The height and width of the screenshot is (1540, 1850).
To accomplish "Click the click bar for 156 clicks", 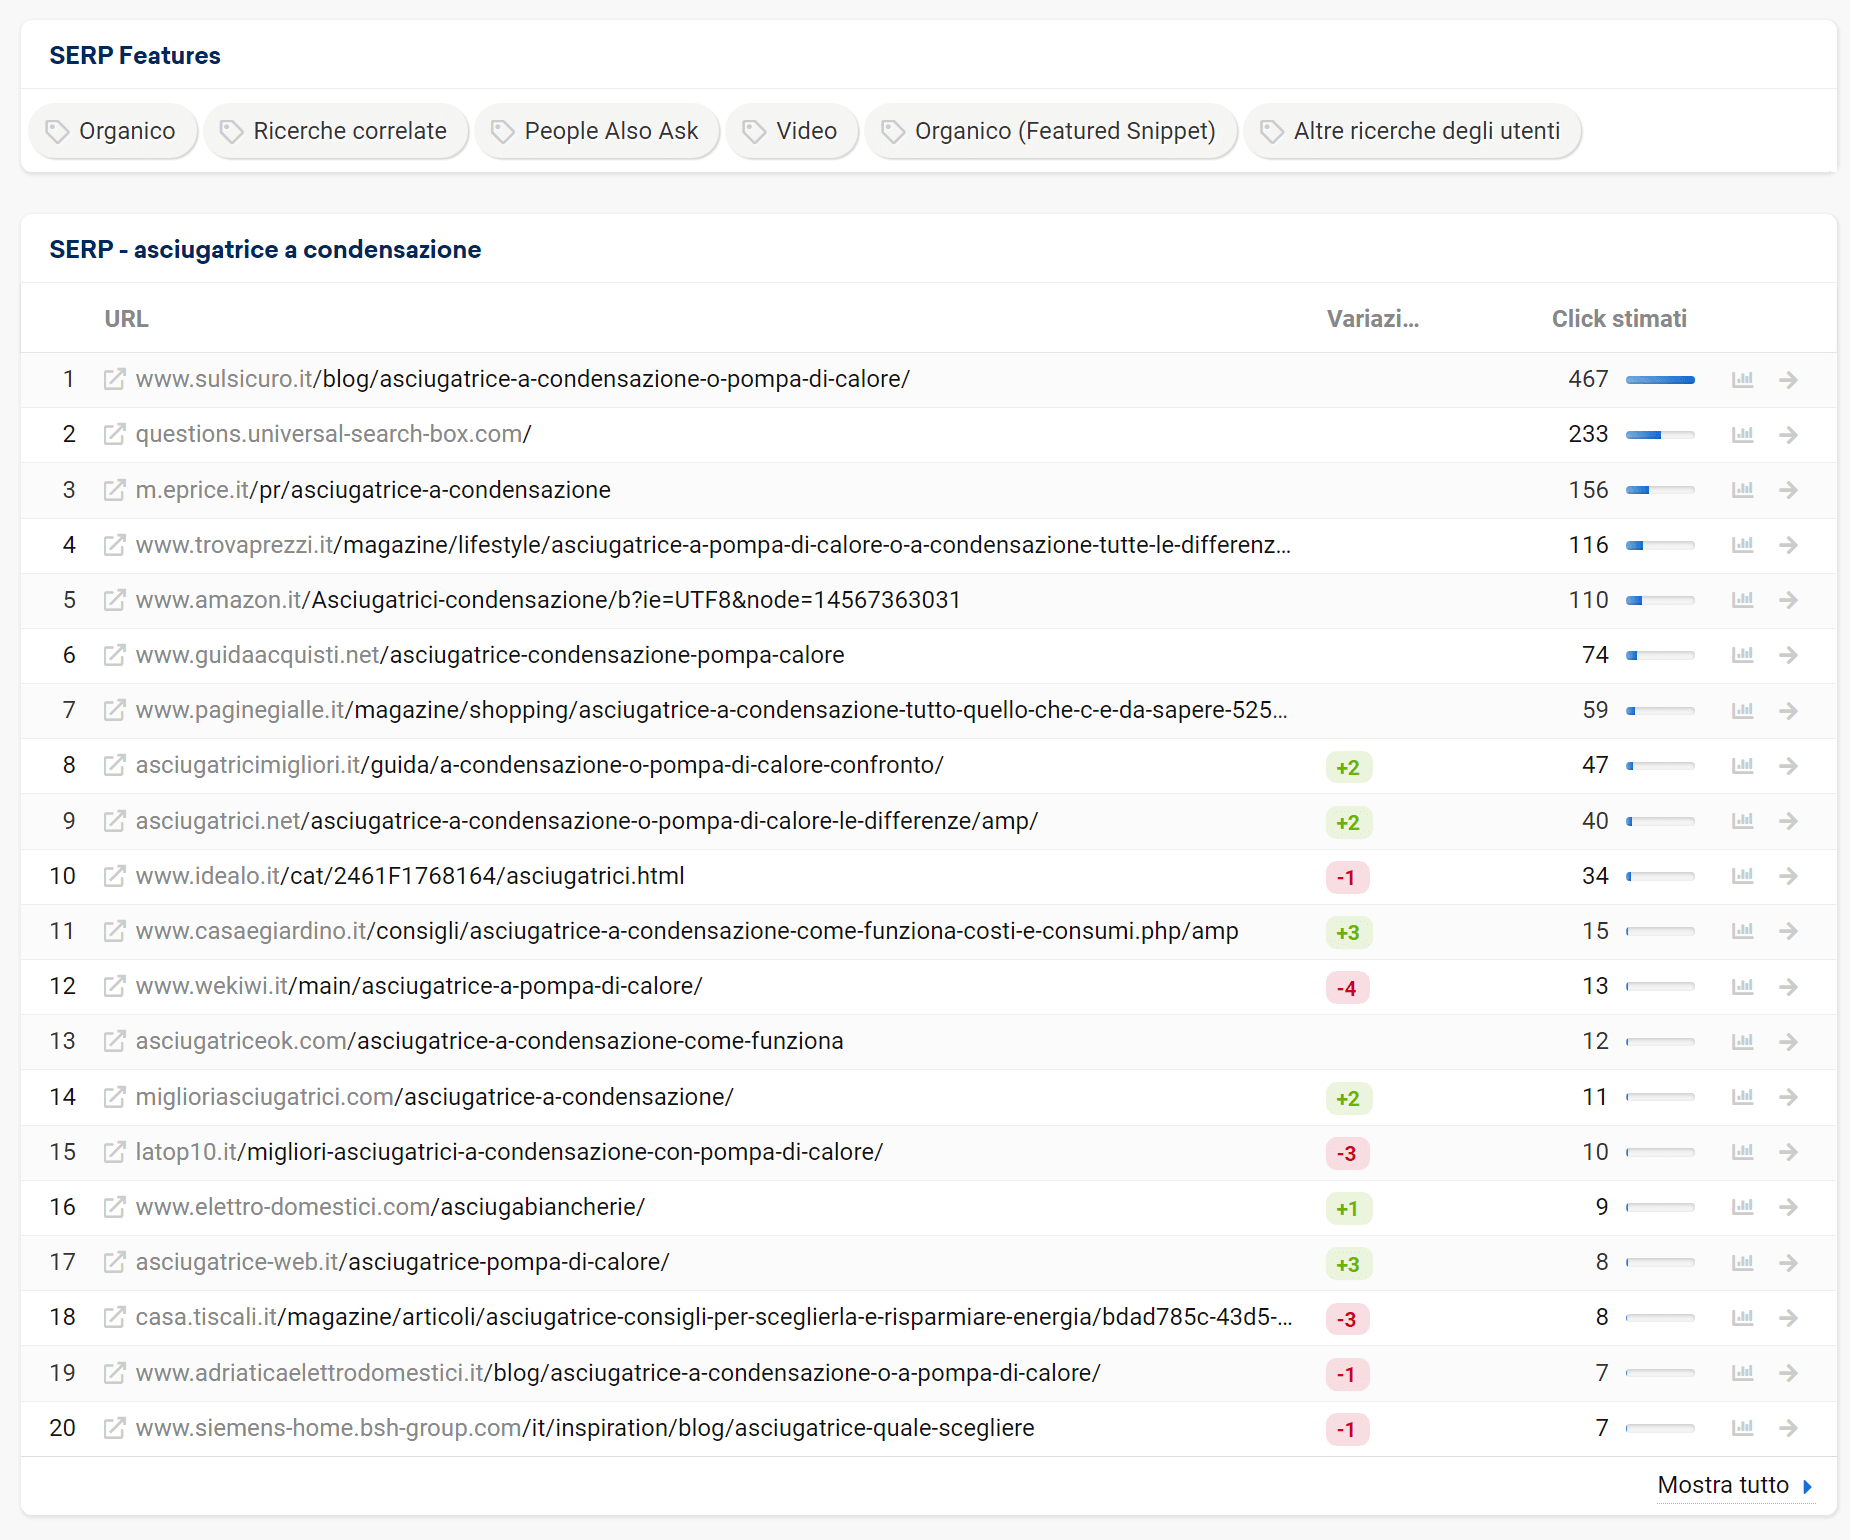I will tap(1660, 490).
